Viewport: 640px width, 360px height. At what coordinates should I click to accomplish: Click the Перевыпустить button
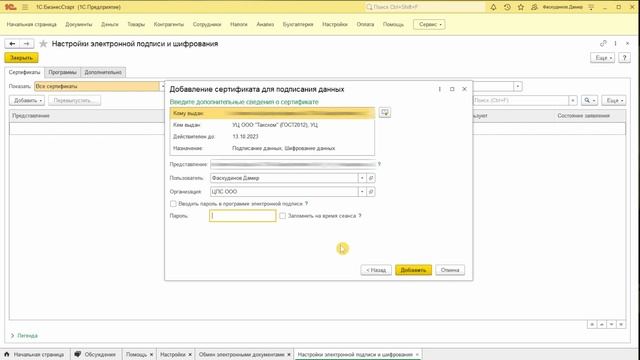74,100
